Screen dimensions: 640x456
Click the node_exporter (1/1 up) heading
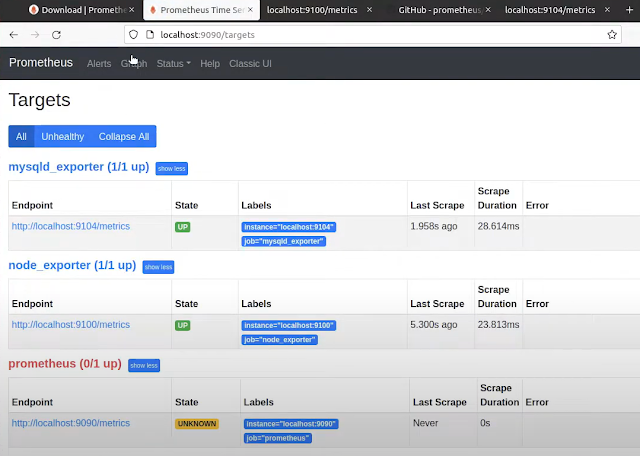click(x=72, y=265)
